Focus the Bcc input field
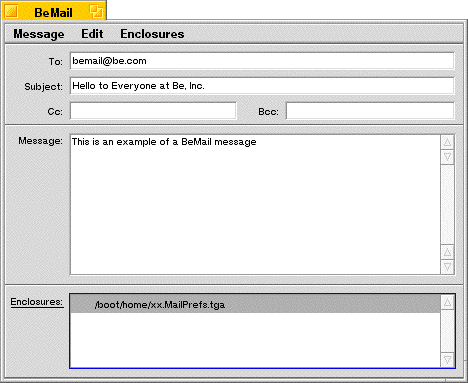The image size is (468, 383). [370, 111]
